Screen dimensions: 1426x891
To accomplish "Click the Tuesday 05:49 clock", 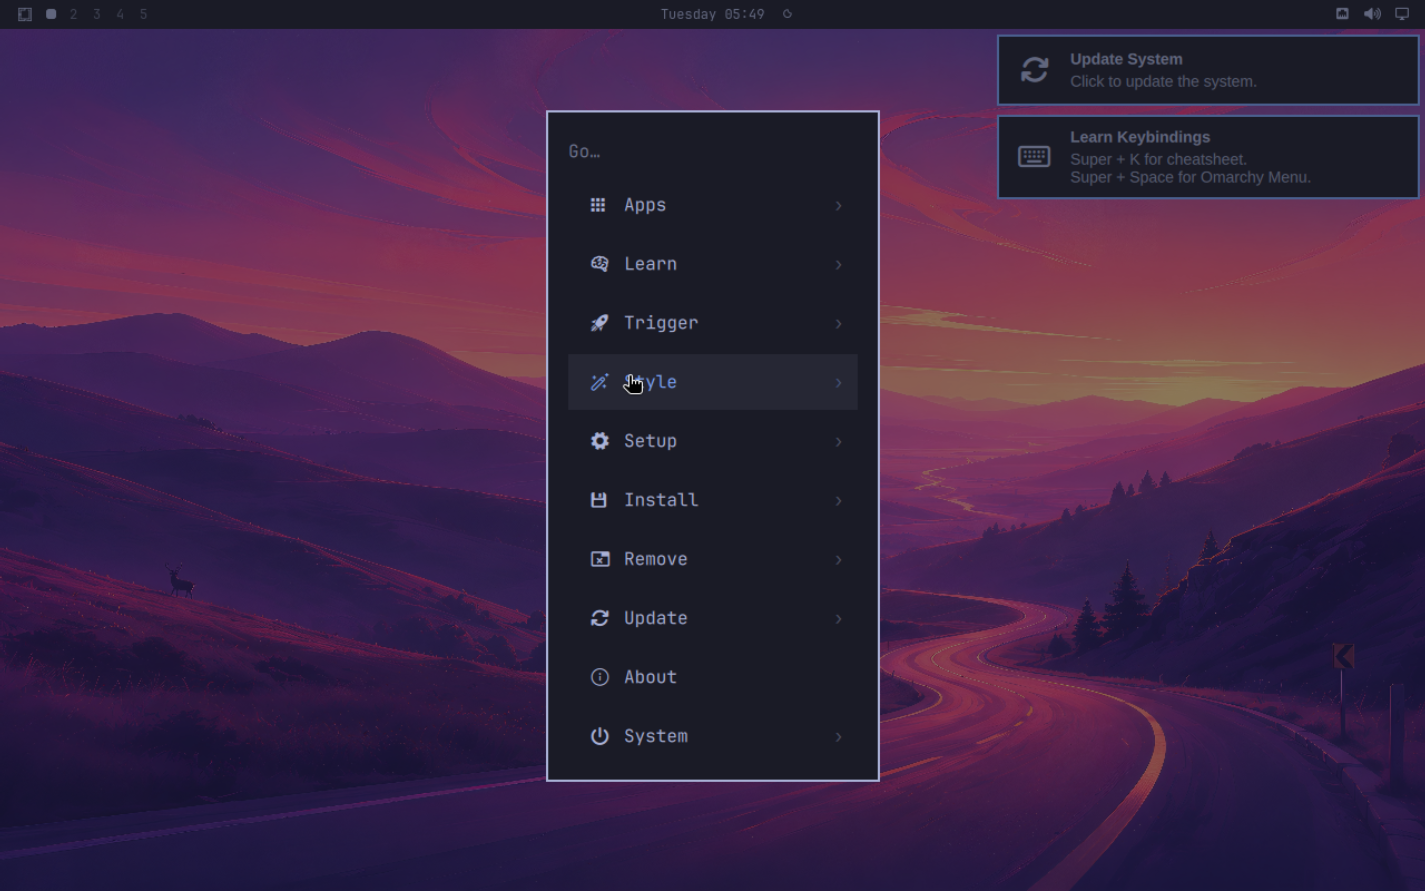I will click(712, 14).
